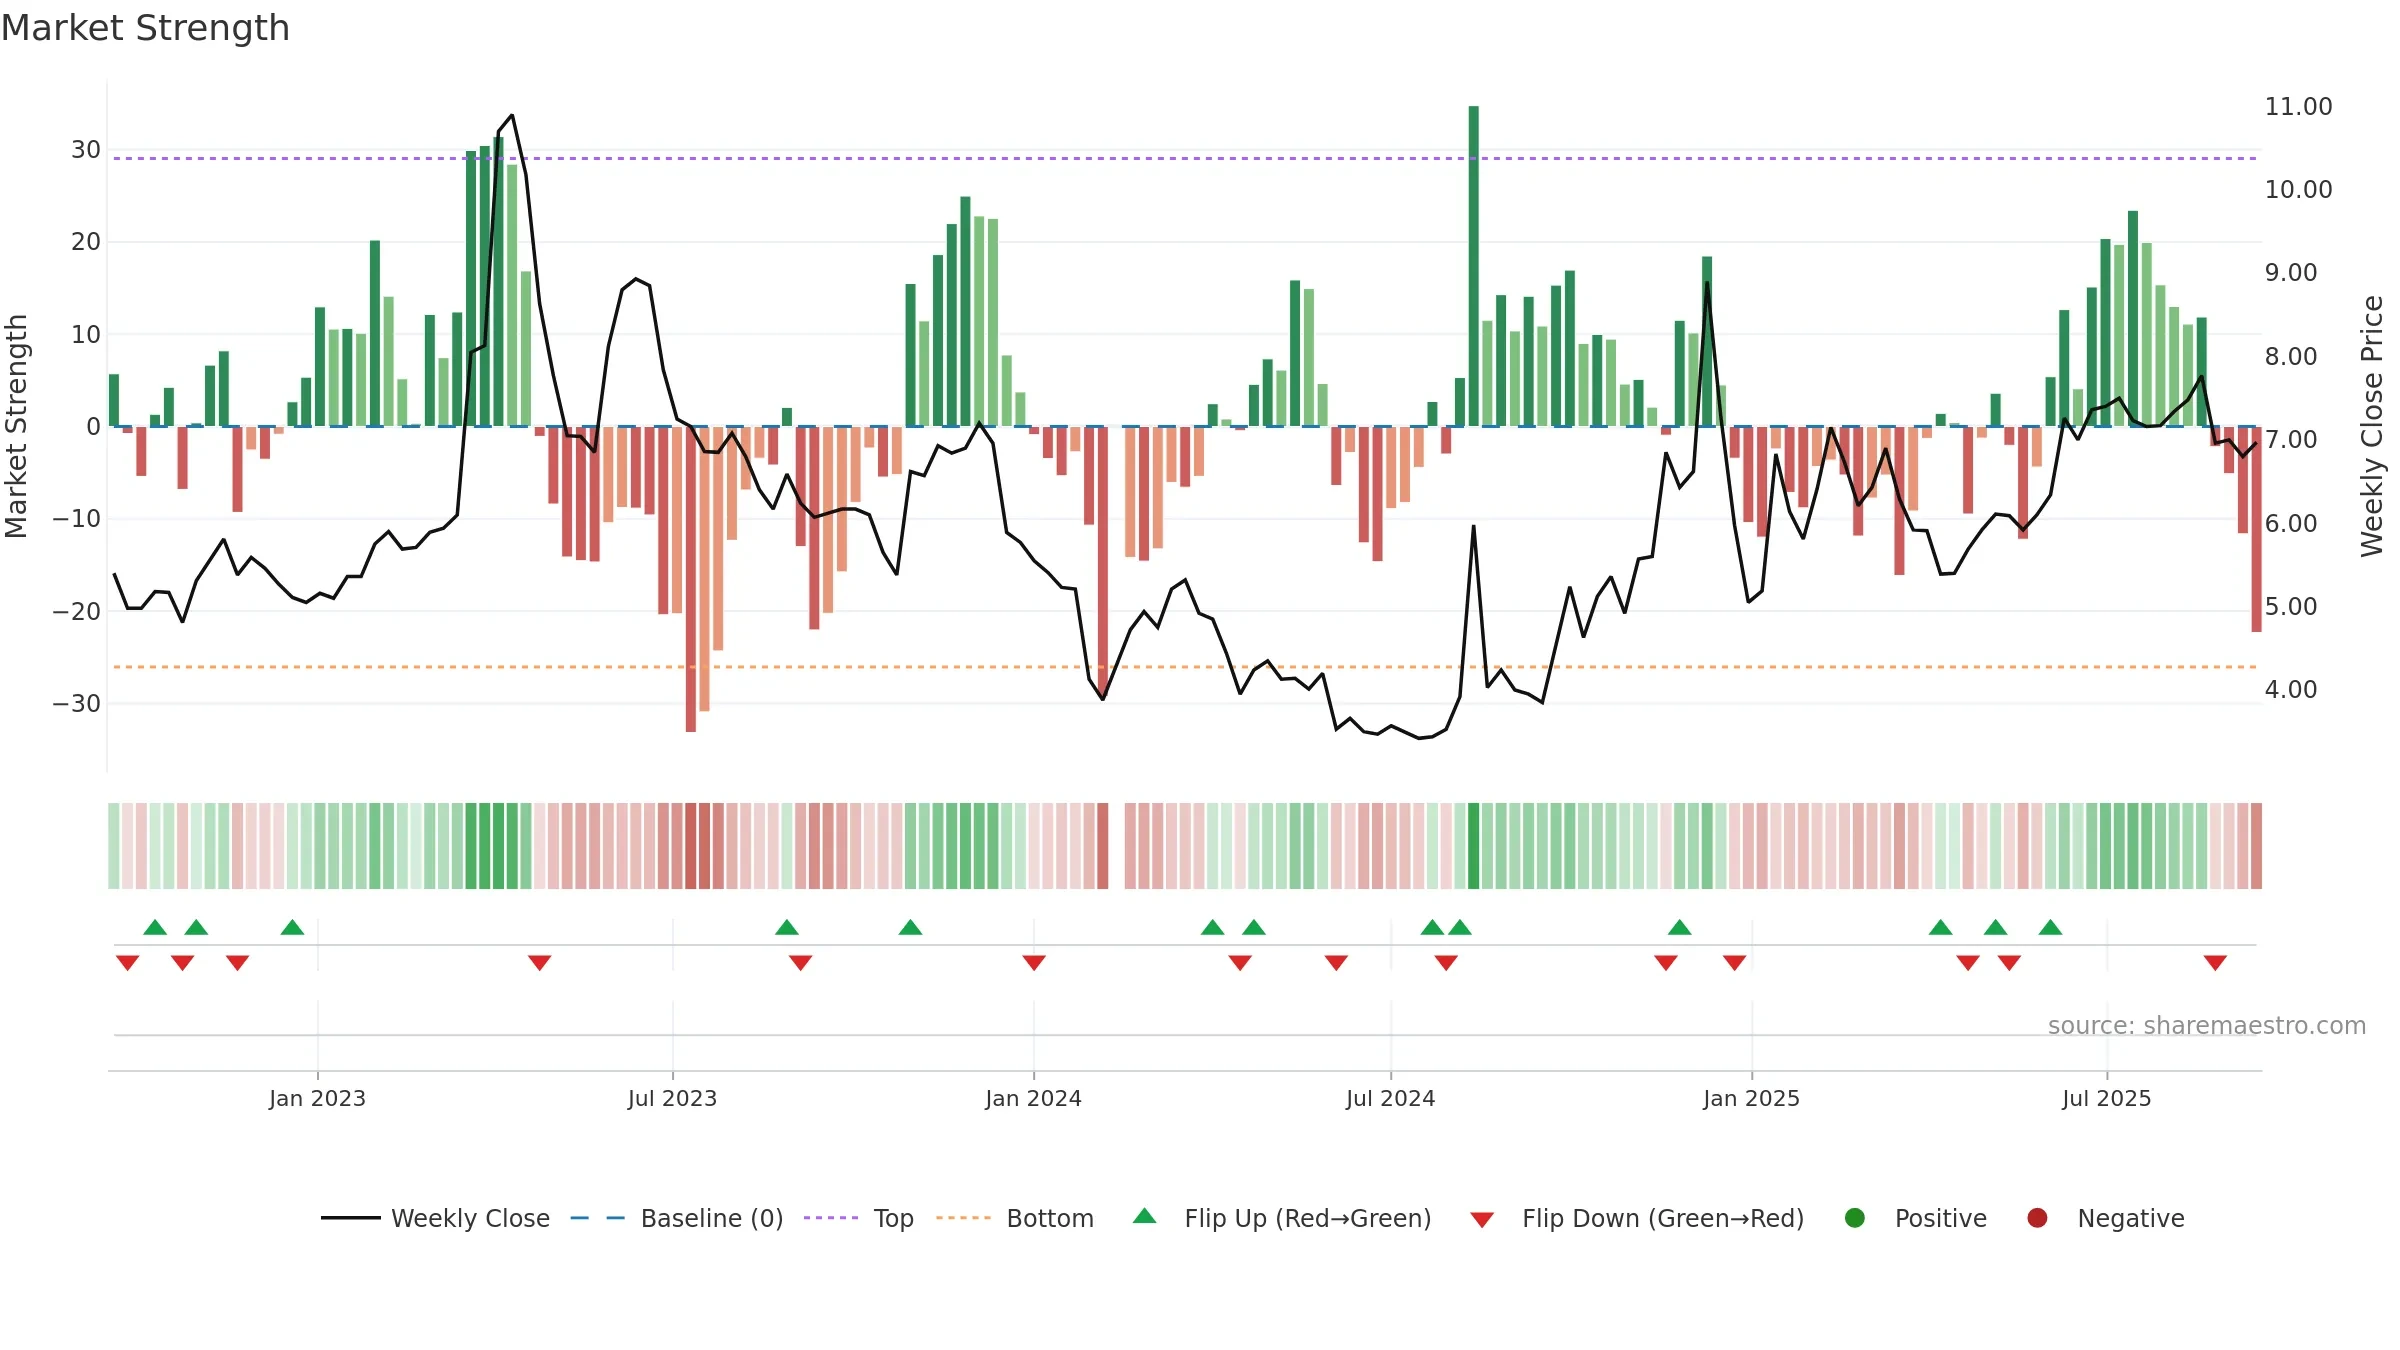This screenshot has width=2400, height=1350.
Task: Click the Jan 2024 axis label
Action: (x=1033, y=1098)
